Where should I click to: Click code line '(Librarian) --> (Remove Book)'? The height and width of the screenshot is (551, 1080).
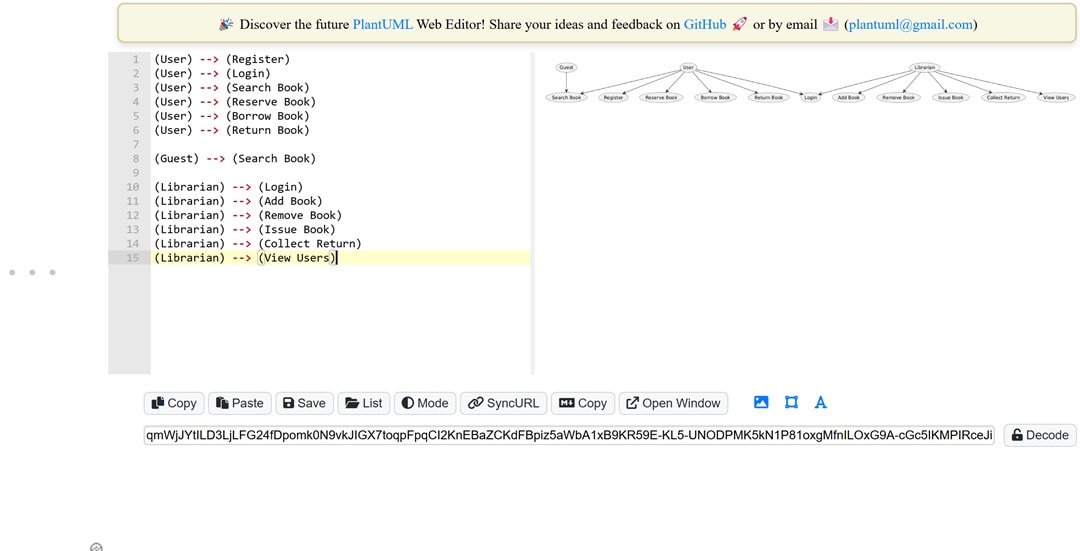[x=248, y=215]
